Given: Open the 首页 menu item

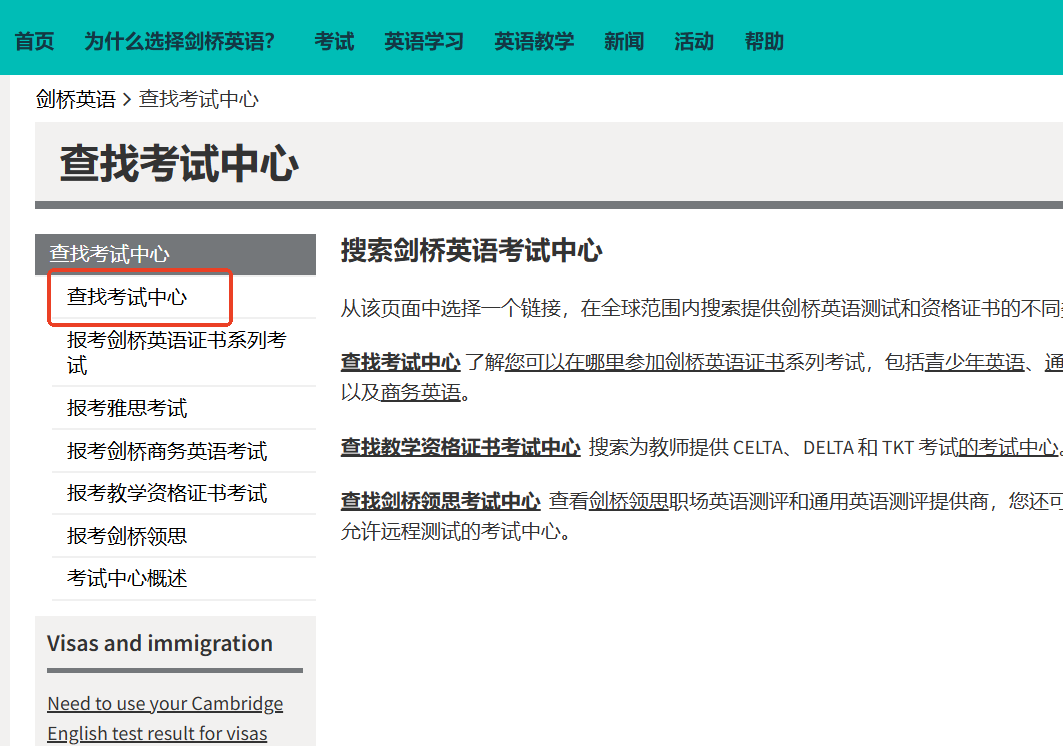Looking at the screenshot, I should tap(33, 41).
